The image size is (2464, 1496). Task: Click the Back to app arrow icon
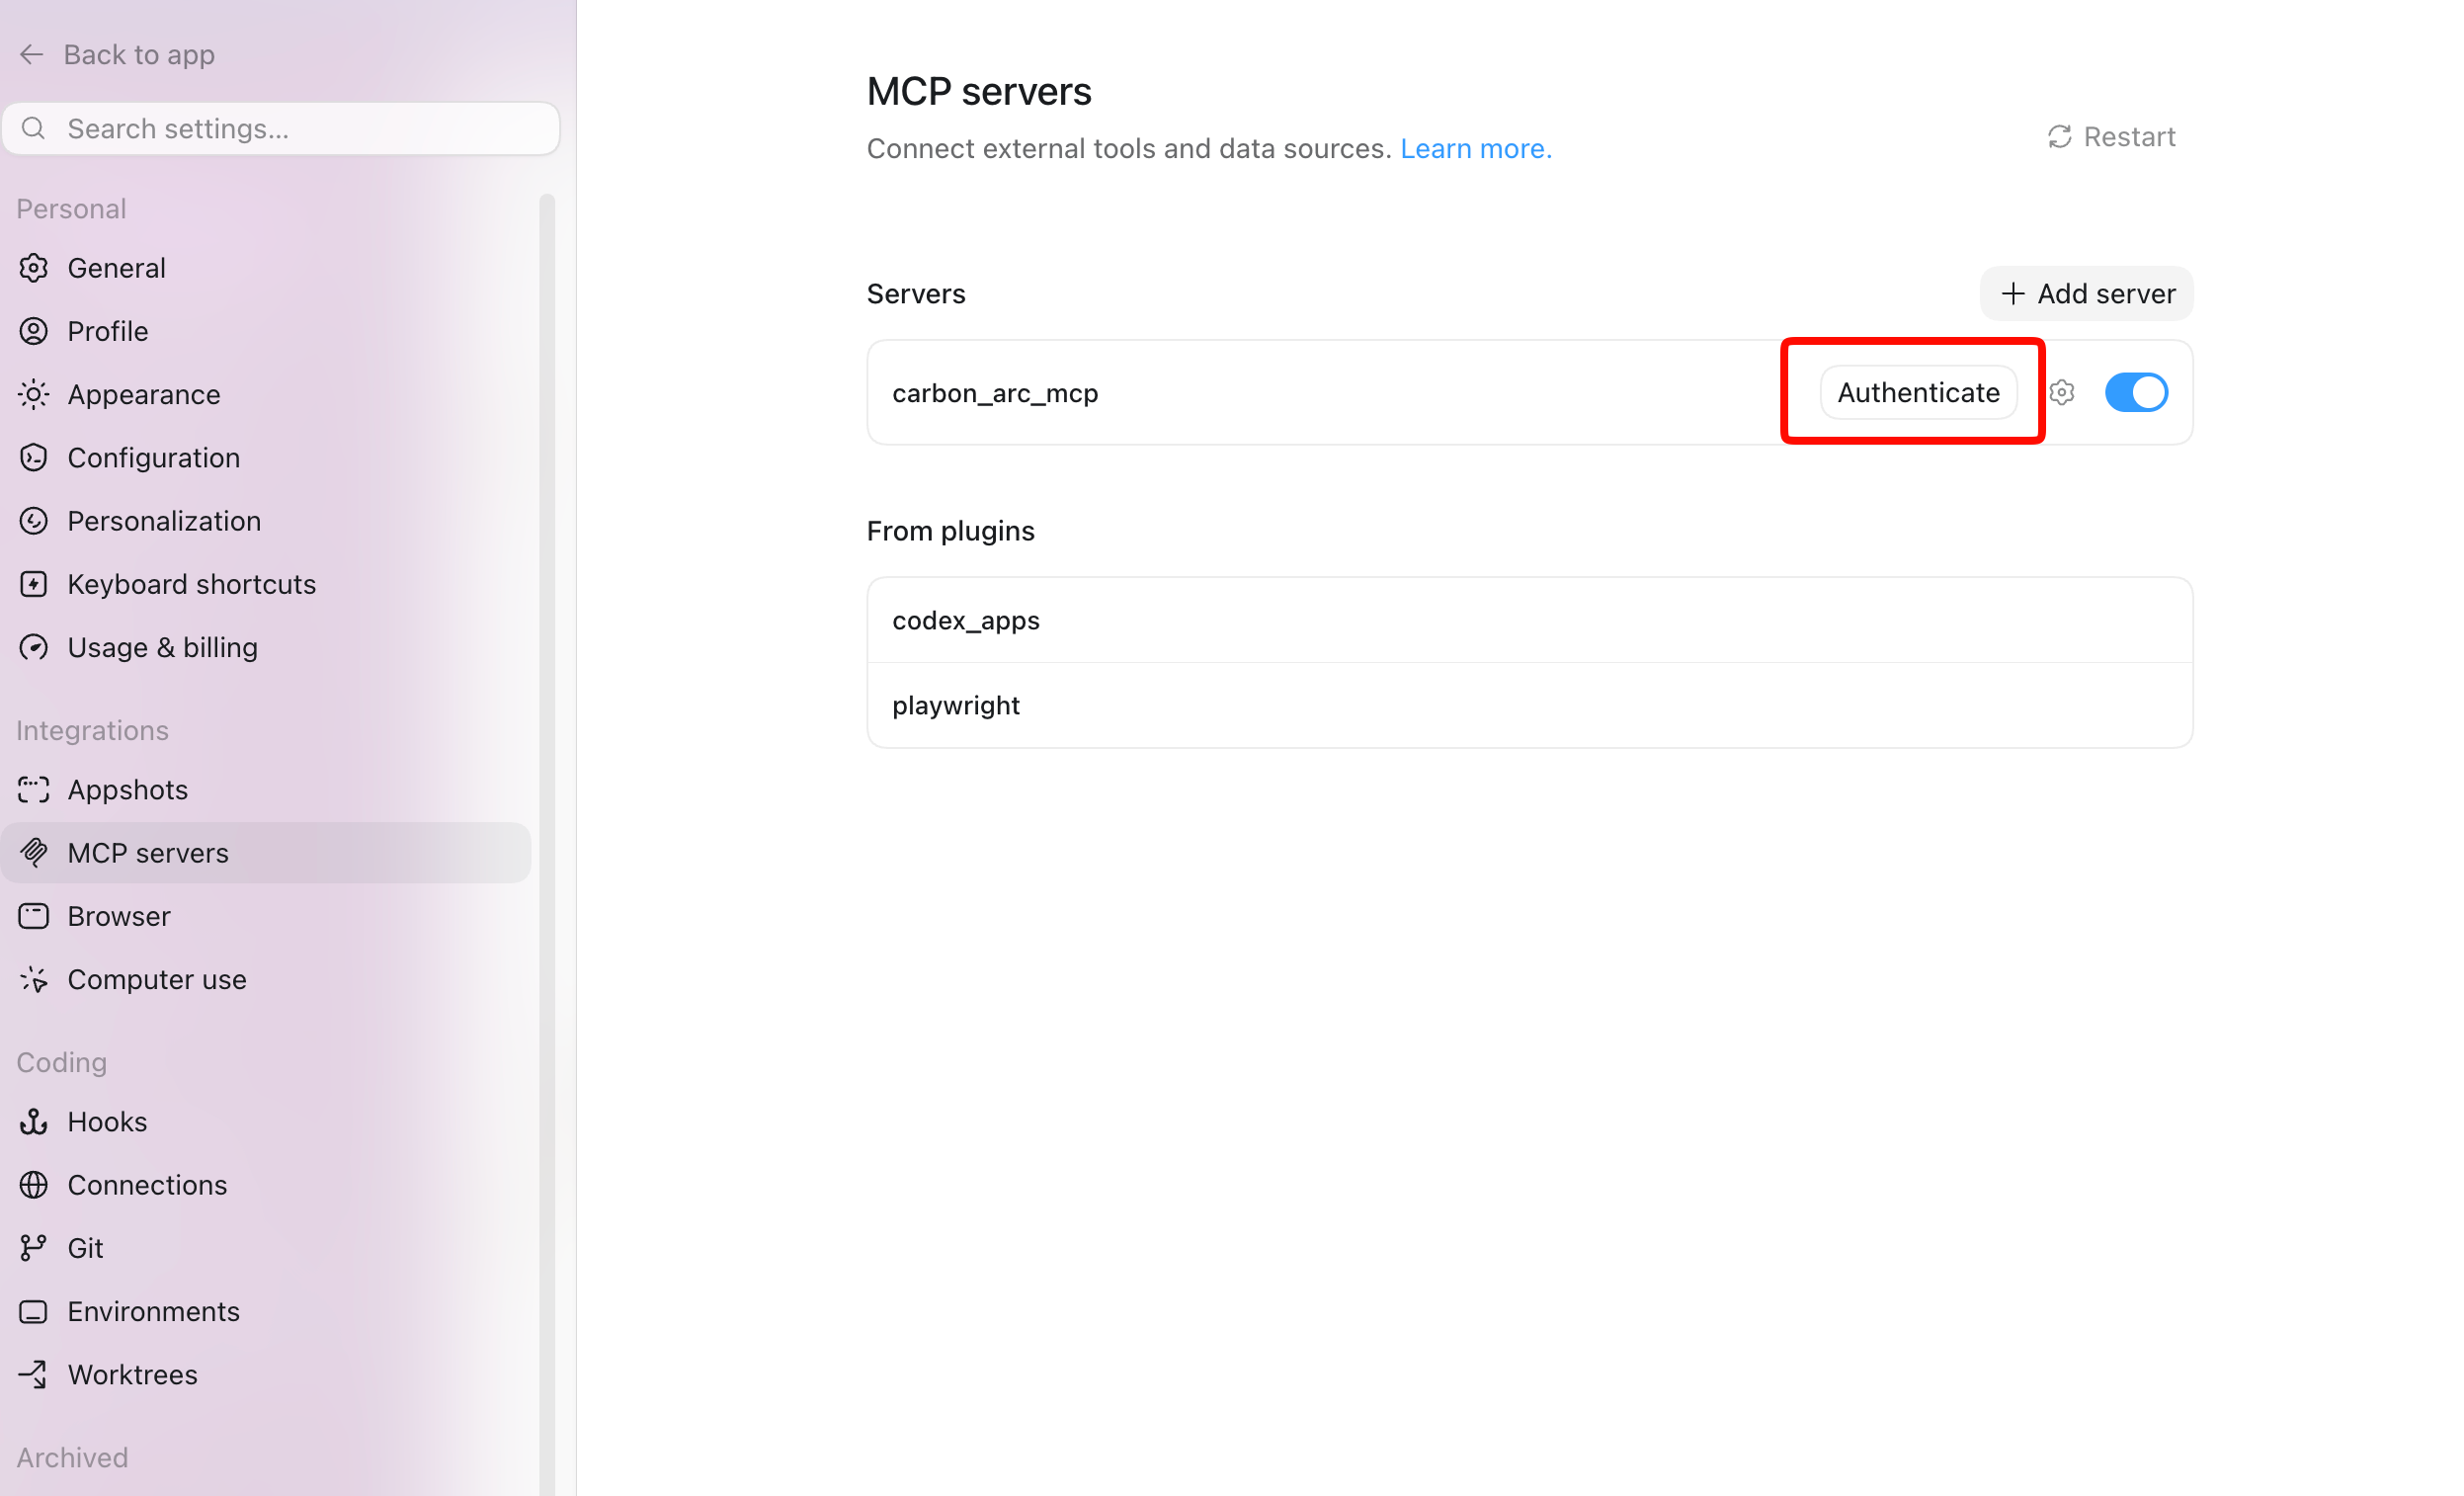[32, 54]
